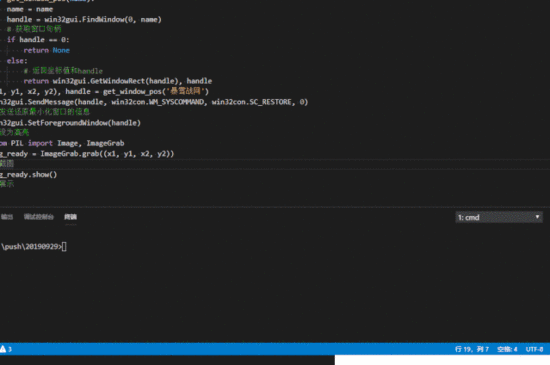The width and height of the screenshot is (550, 365).
Task: Click the SetForegroundWindow(handle) line
Action: [x=70, y=123]
